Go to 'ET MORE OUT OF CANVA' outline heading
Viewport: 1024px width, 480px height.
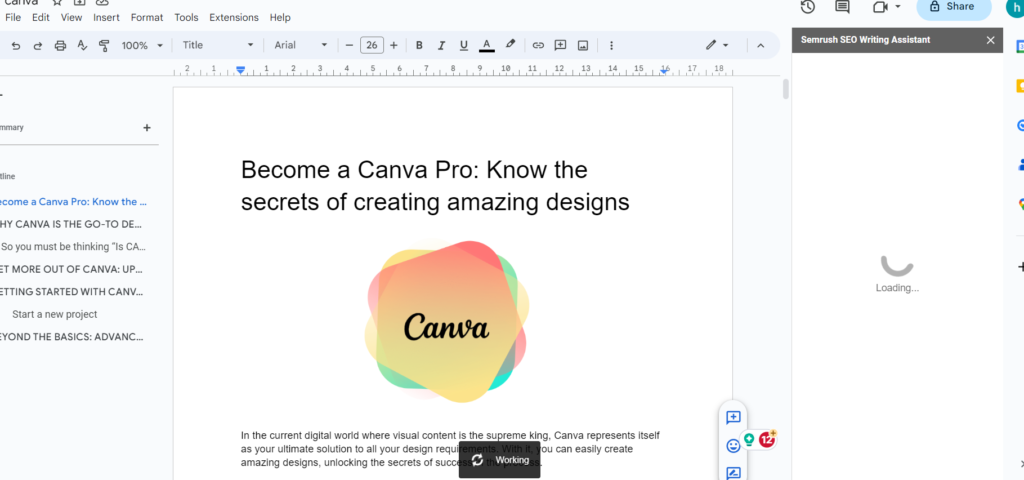[x=71, y=269]
